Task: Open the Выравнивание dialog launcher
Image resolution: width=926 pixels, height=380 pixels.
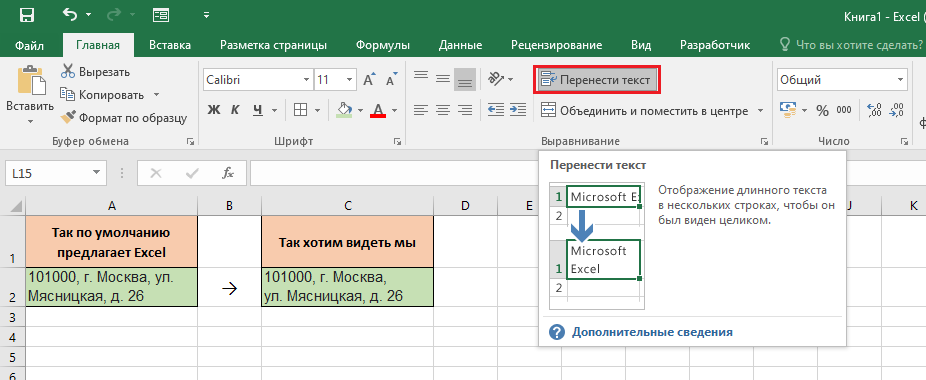Action: [x=764, y=142]
